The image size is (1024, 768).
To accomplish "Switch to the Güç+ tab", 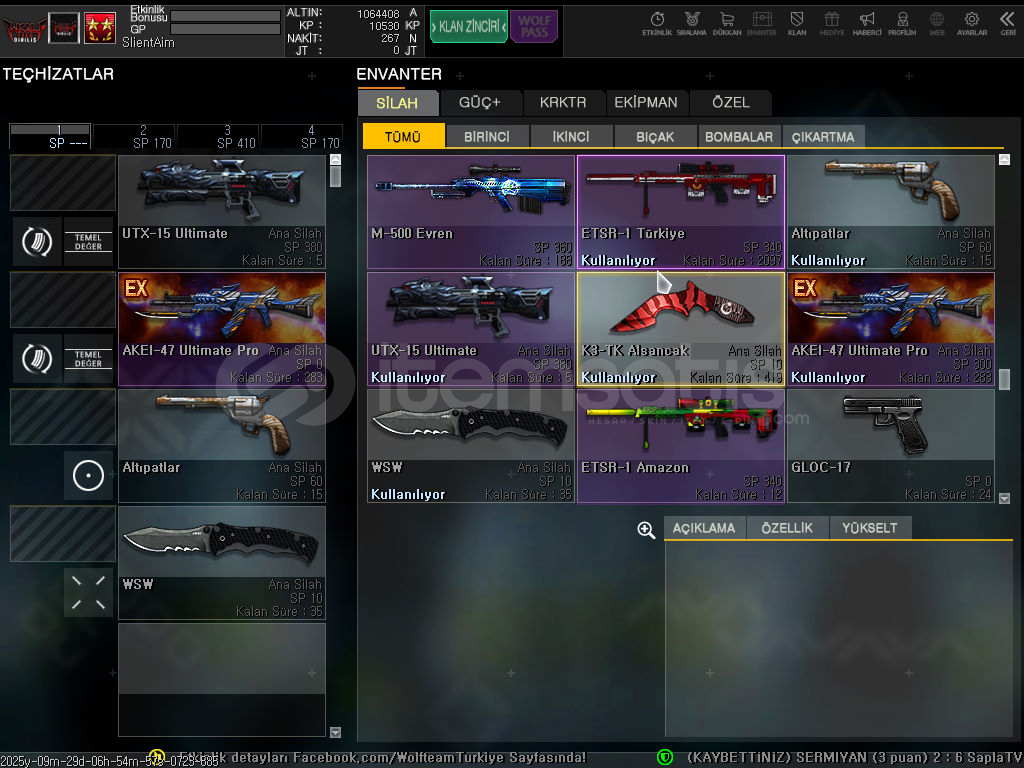I will coord(480,103).
